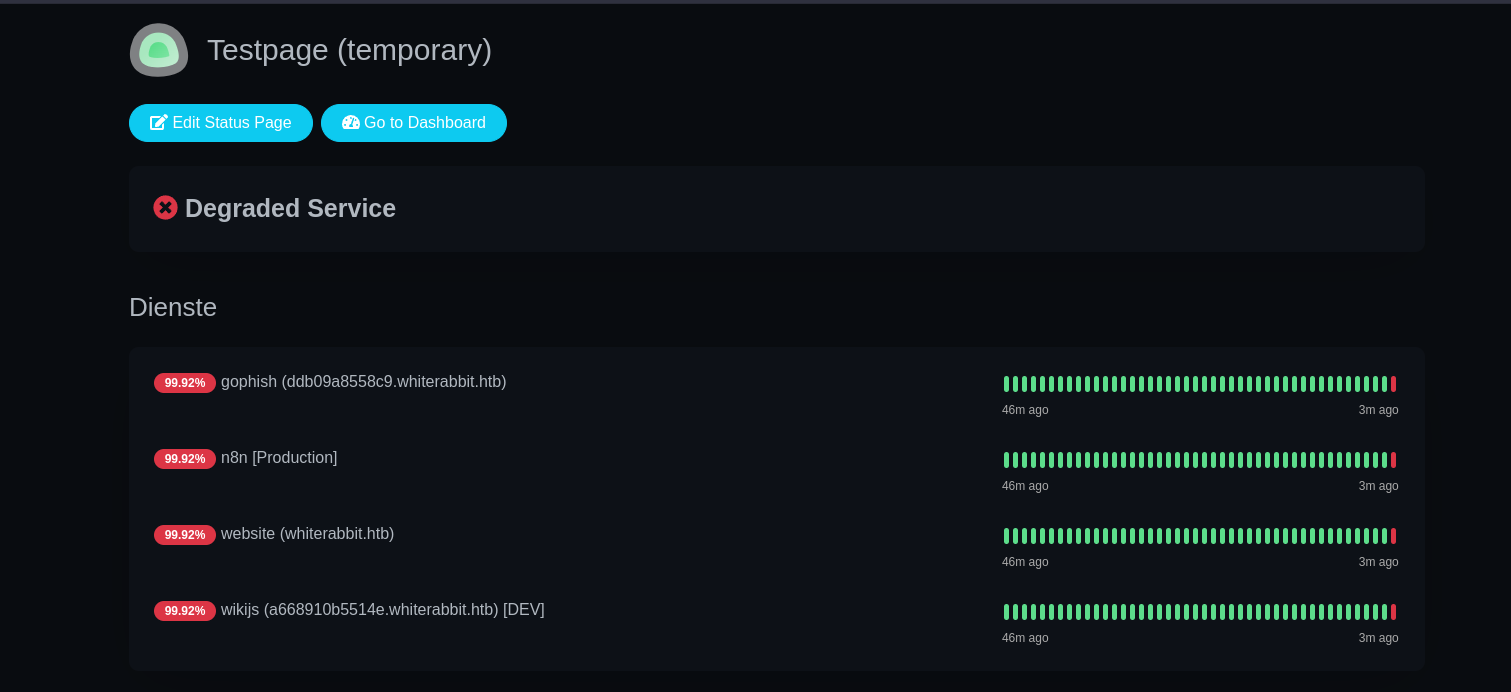Click the Testpage (temporary) title
Image resolution: width=1511 pixels, height=692 pixels.
pyautogui.click(x=349, y=50)
